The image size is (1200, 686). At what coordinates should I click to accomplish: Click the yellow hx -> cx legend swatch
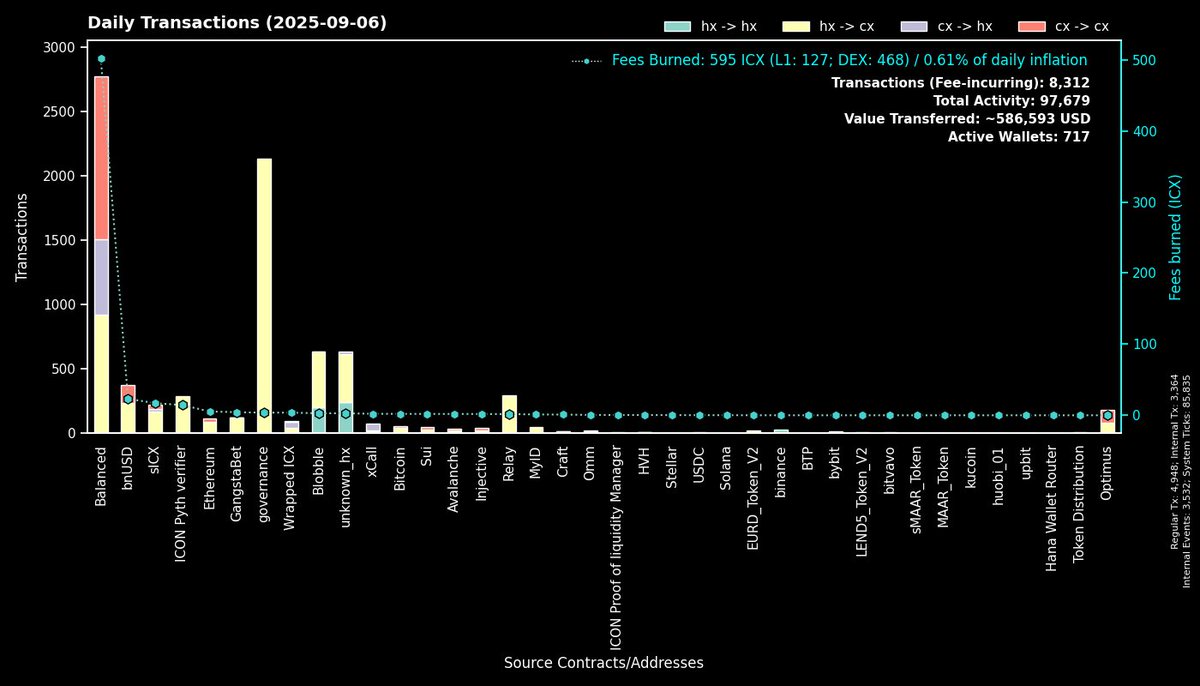point(794,26)
